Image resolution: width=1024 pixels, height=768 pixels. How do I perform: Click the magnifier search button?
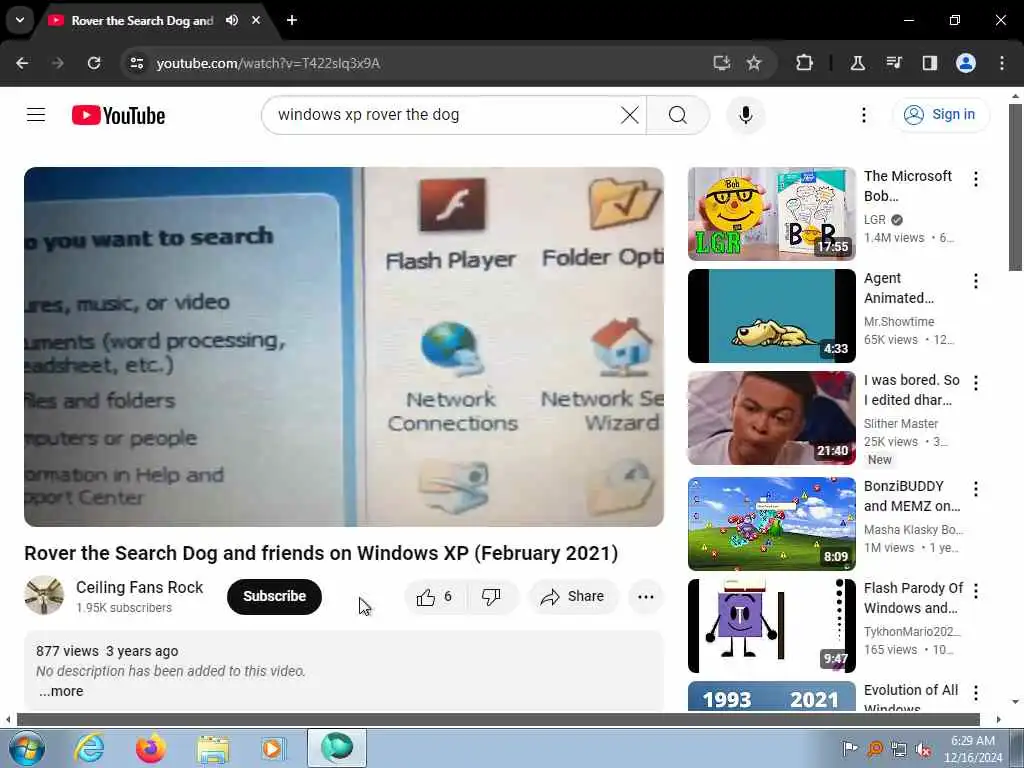pos(678,115)
